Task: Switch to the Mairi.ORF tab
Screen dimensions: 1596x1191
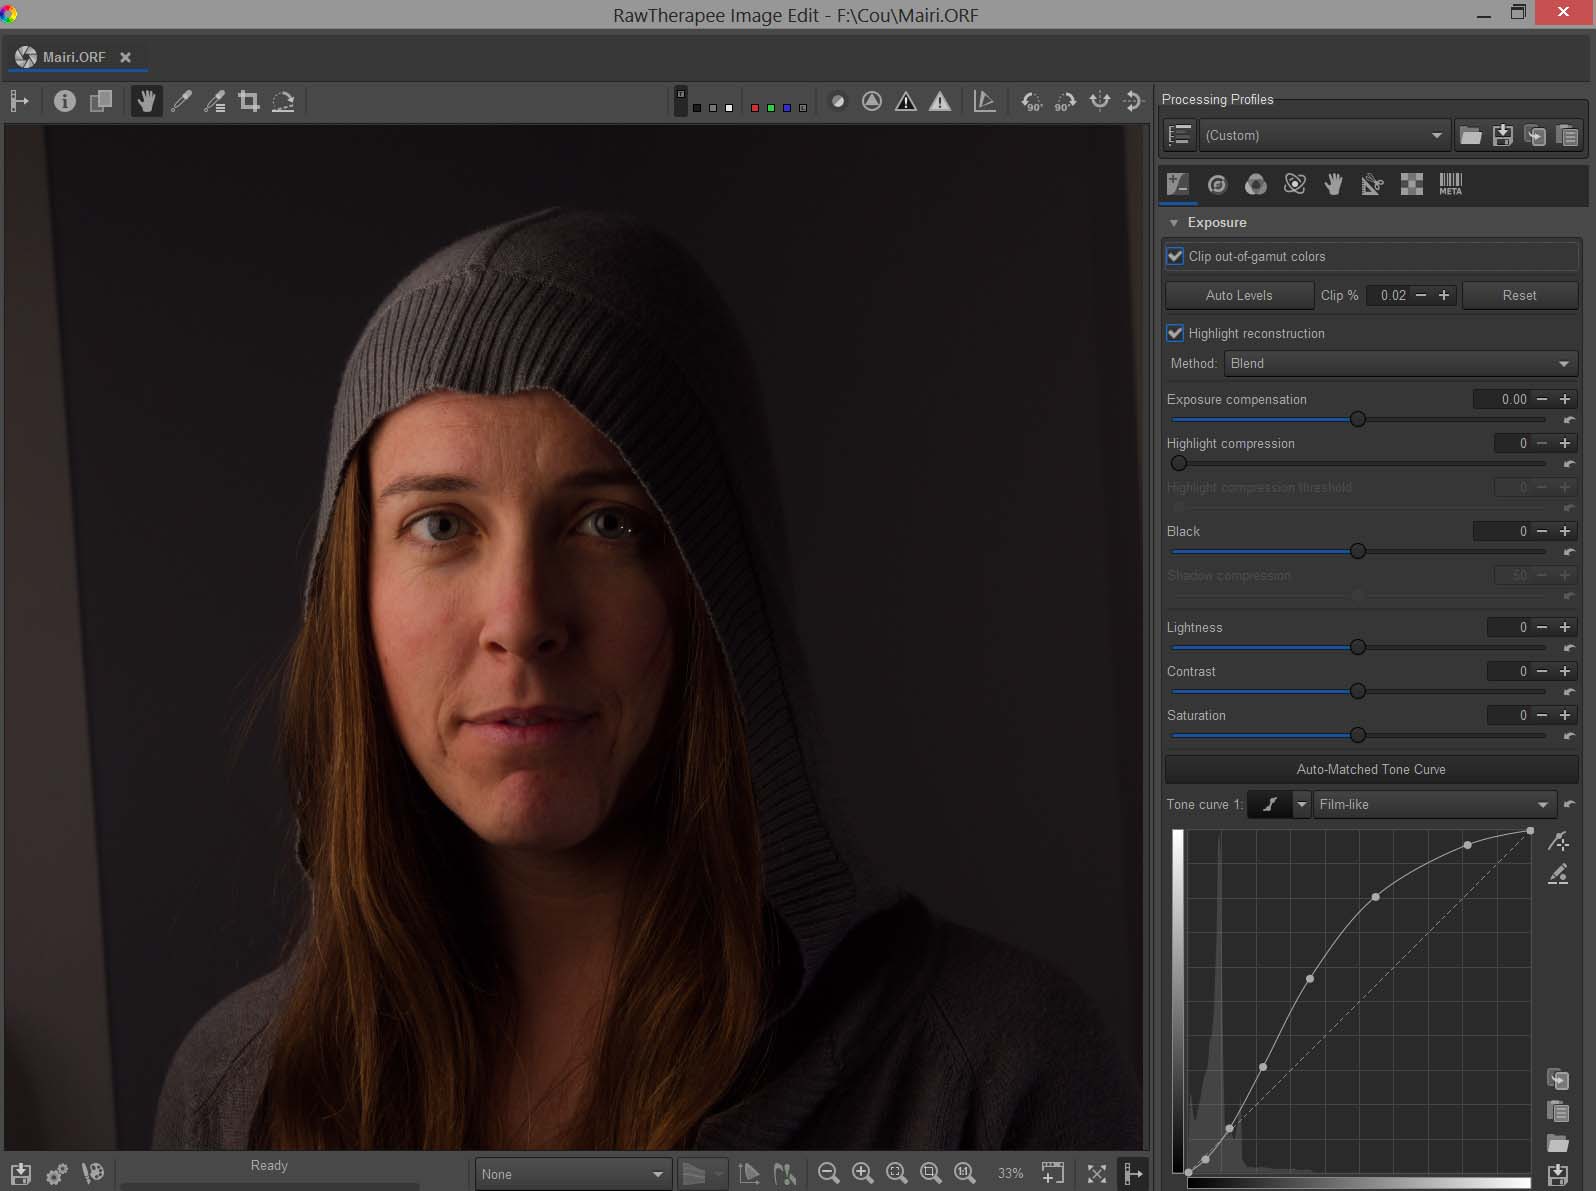Action: (x=73, y=57)
